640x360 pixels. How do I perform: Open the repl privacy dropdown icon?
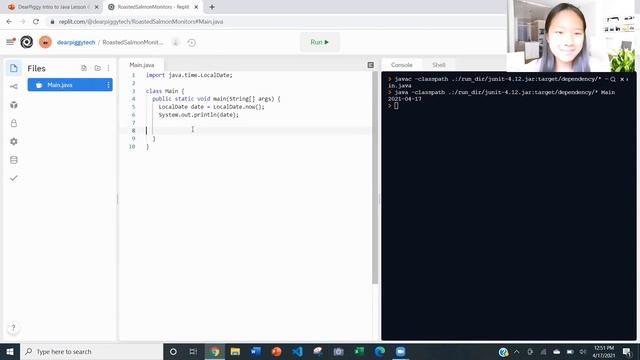click(x=176, y=42)
